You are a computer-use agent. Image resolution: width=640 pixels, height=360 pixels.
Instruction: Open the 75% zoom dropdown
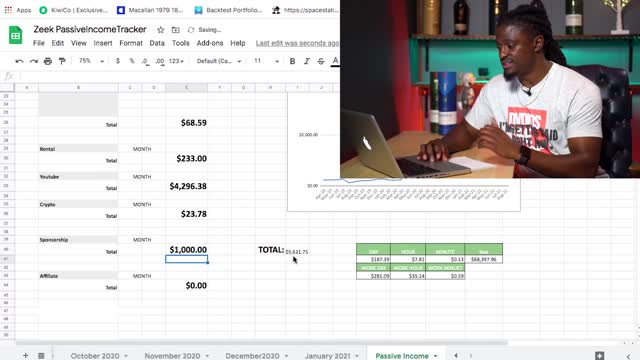click(x=91, y=61)
